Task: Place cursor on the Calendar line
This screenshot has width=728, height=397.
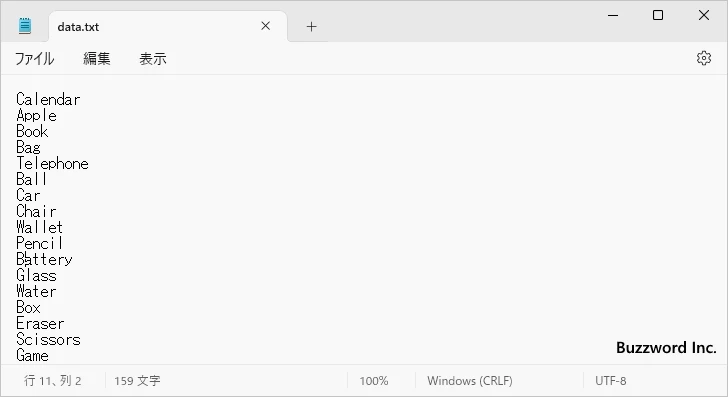Action: click(x=48, y=99)
